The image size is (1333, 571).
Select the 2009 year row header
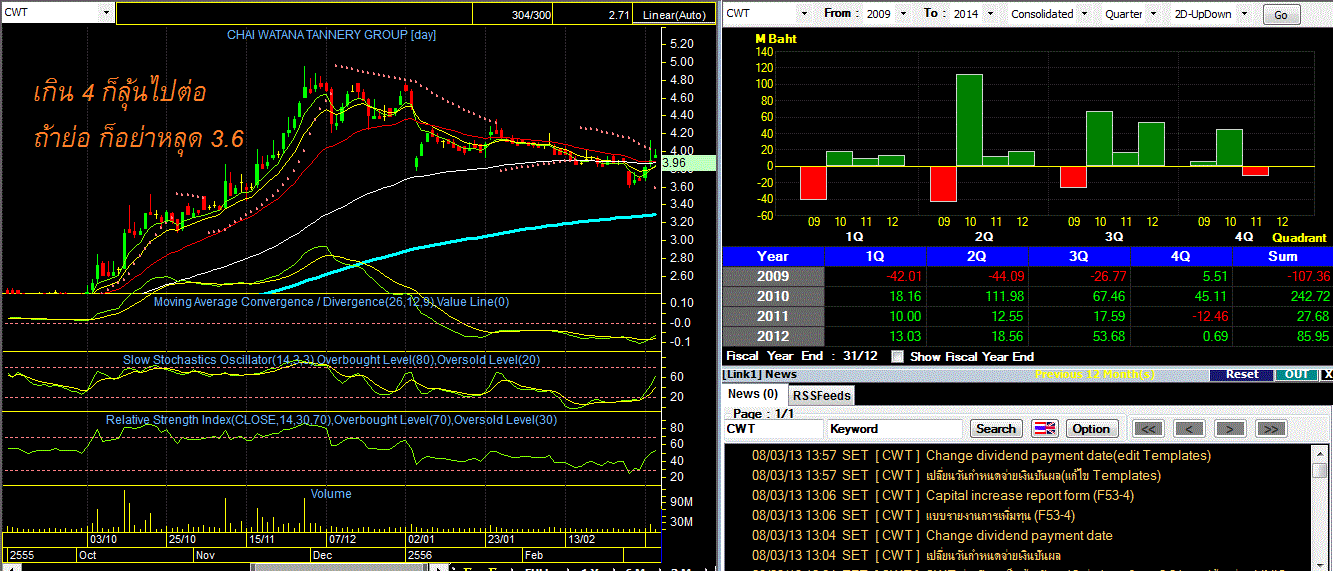pyautogui.click(x=773, y=276)
